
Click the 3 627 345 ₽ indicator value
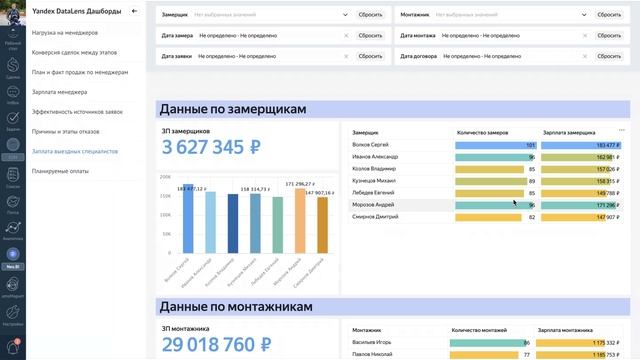[x=211, y=147]
